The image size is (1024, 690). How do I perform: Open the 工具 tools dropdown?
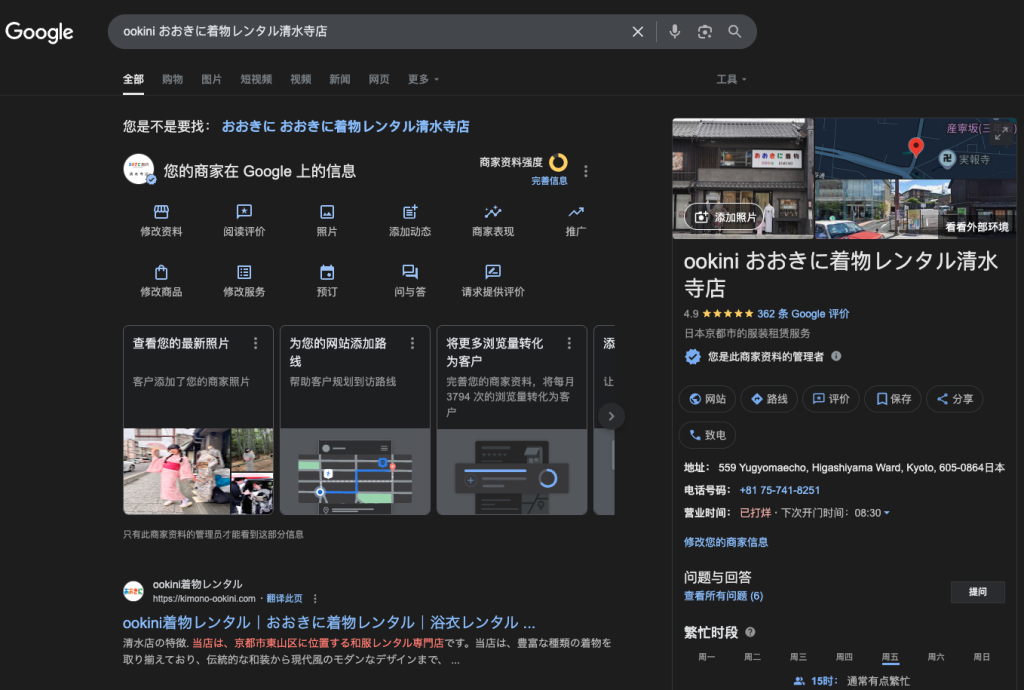731,79
